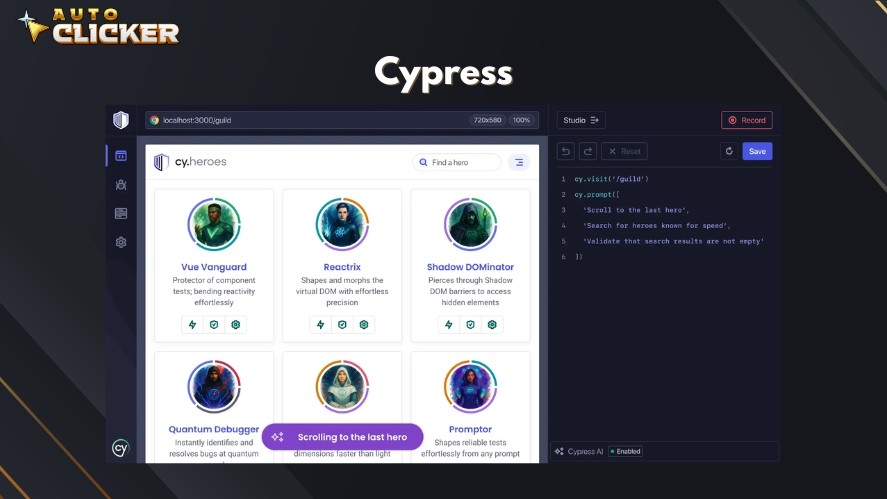
Task: Click the Cypress AI label in status bar
Action: pyautogui.click(x=585, y=451)
